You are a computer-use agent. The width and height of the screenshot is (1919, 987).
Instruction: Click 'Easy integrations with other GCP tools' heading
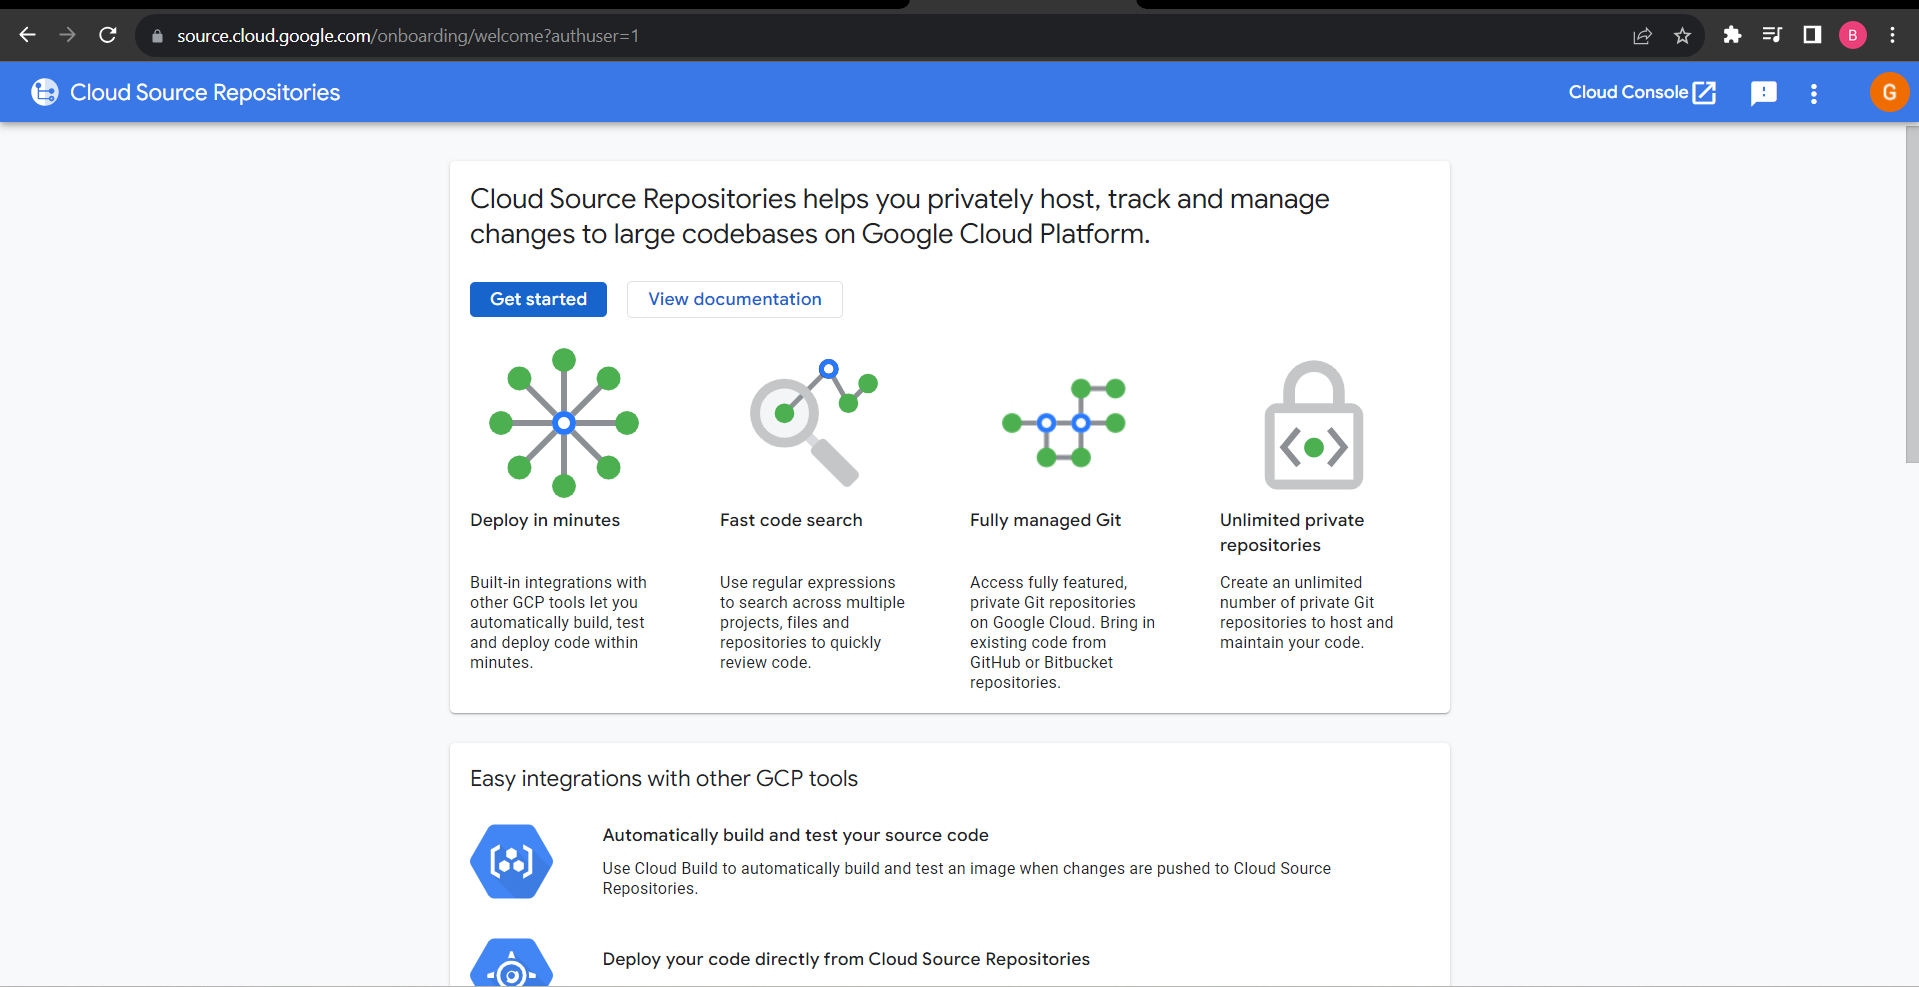tap(664, 778)
